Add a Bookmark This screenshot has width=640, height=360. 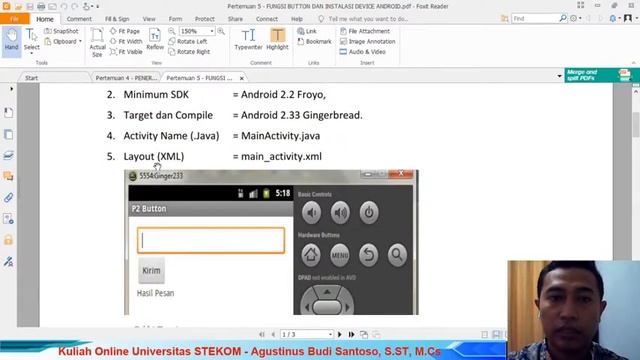coord(314,42)
